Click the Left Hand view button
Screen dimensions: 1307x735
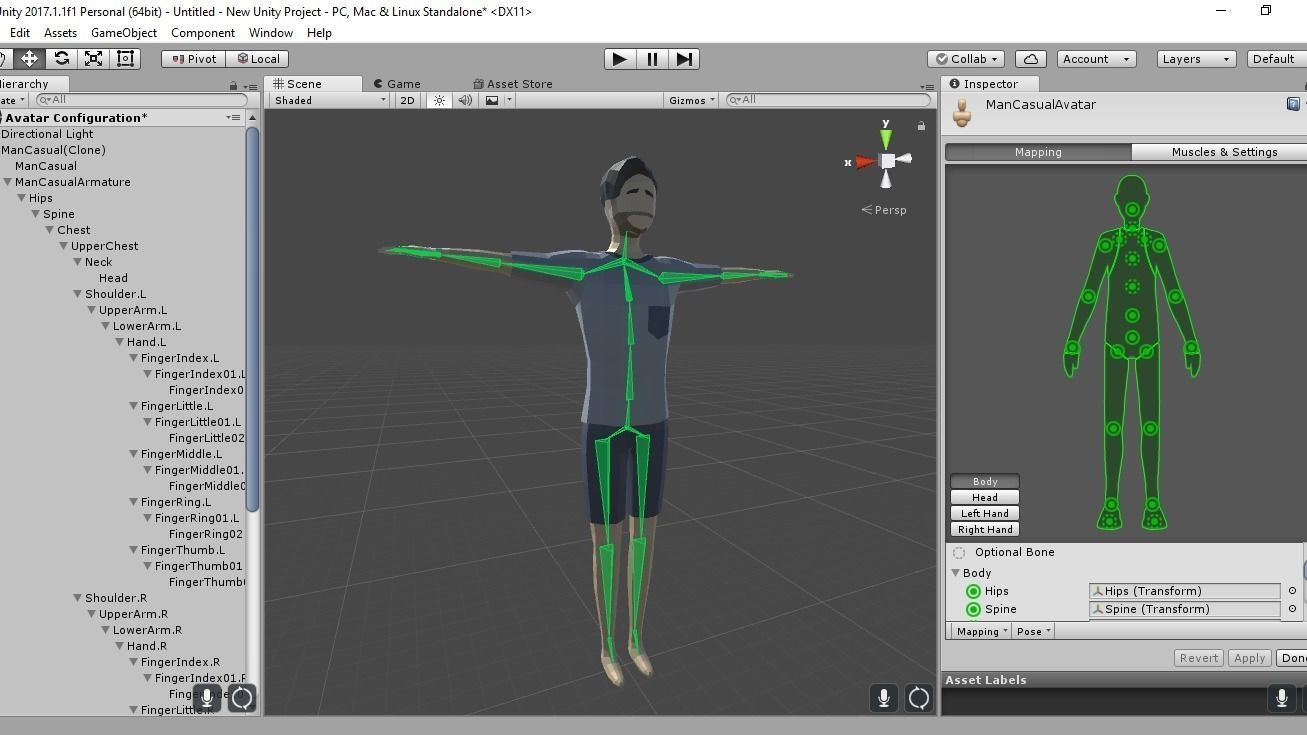click(985, 513)
